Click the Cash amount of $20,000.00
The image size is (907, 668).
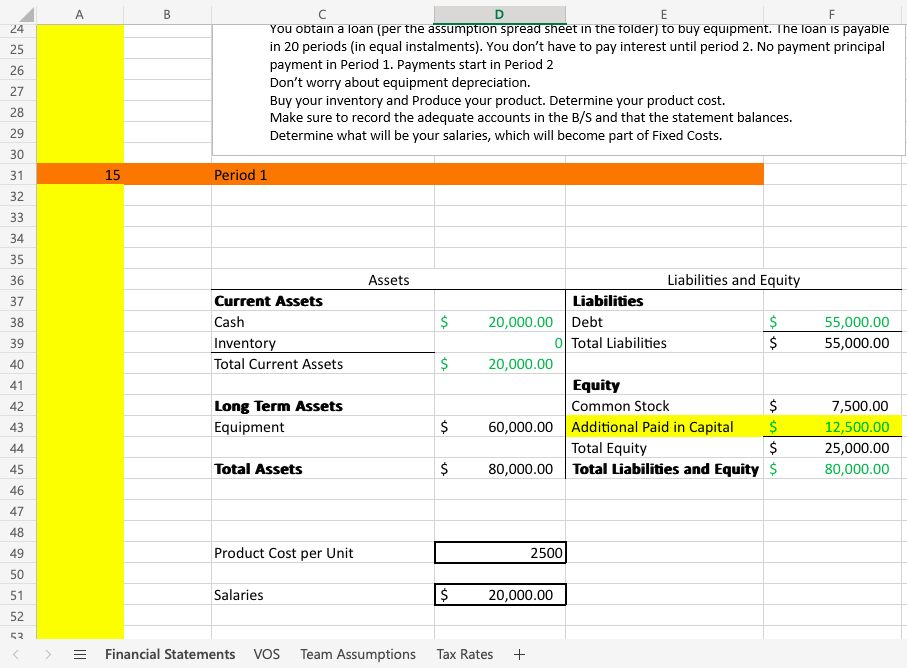[x=499, y=322]
